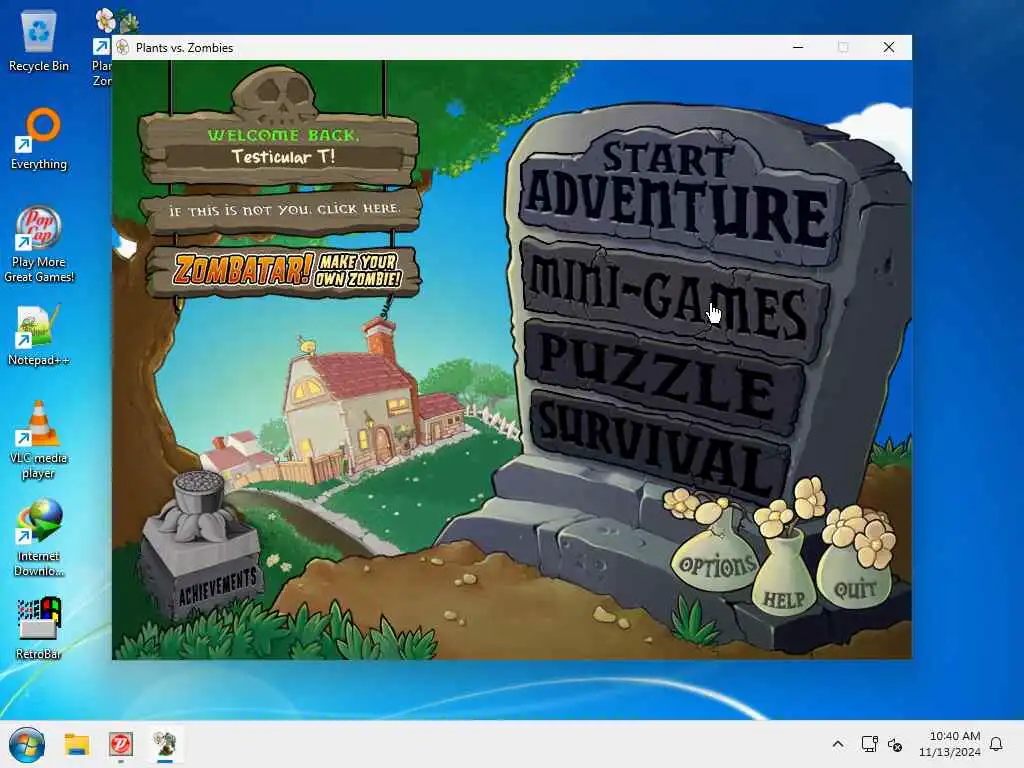This screenshot has height=768, width=1024.
Task: Select Play More Great Games PopCap shortcut
Action: tap(39, 245)
